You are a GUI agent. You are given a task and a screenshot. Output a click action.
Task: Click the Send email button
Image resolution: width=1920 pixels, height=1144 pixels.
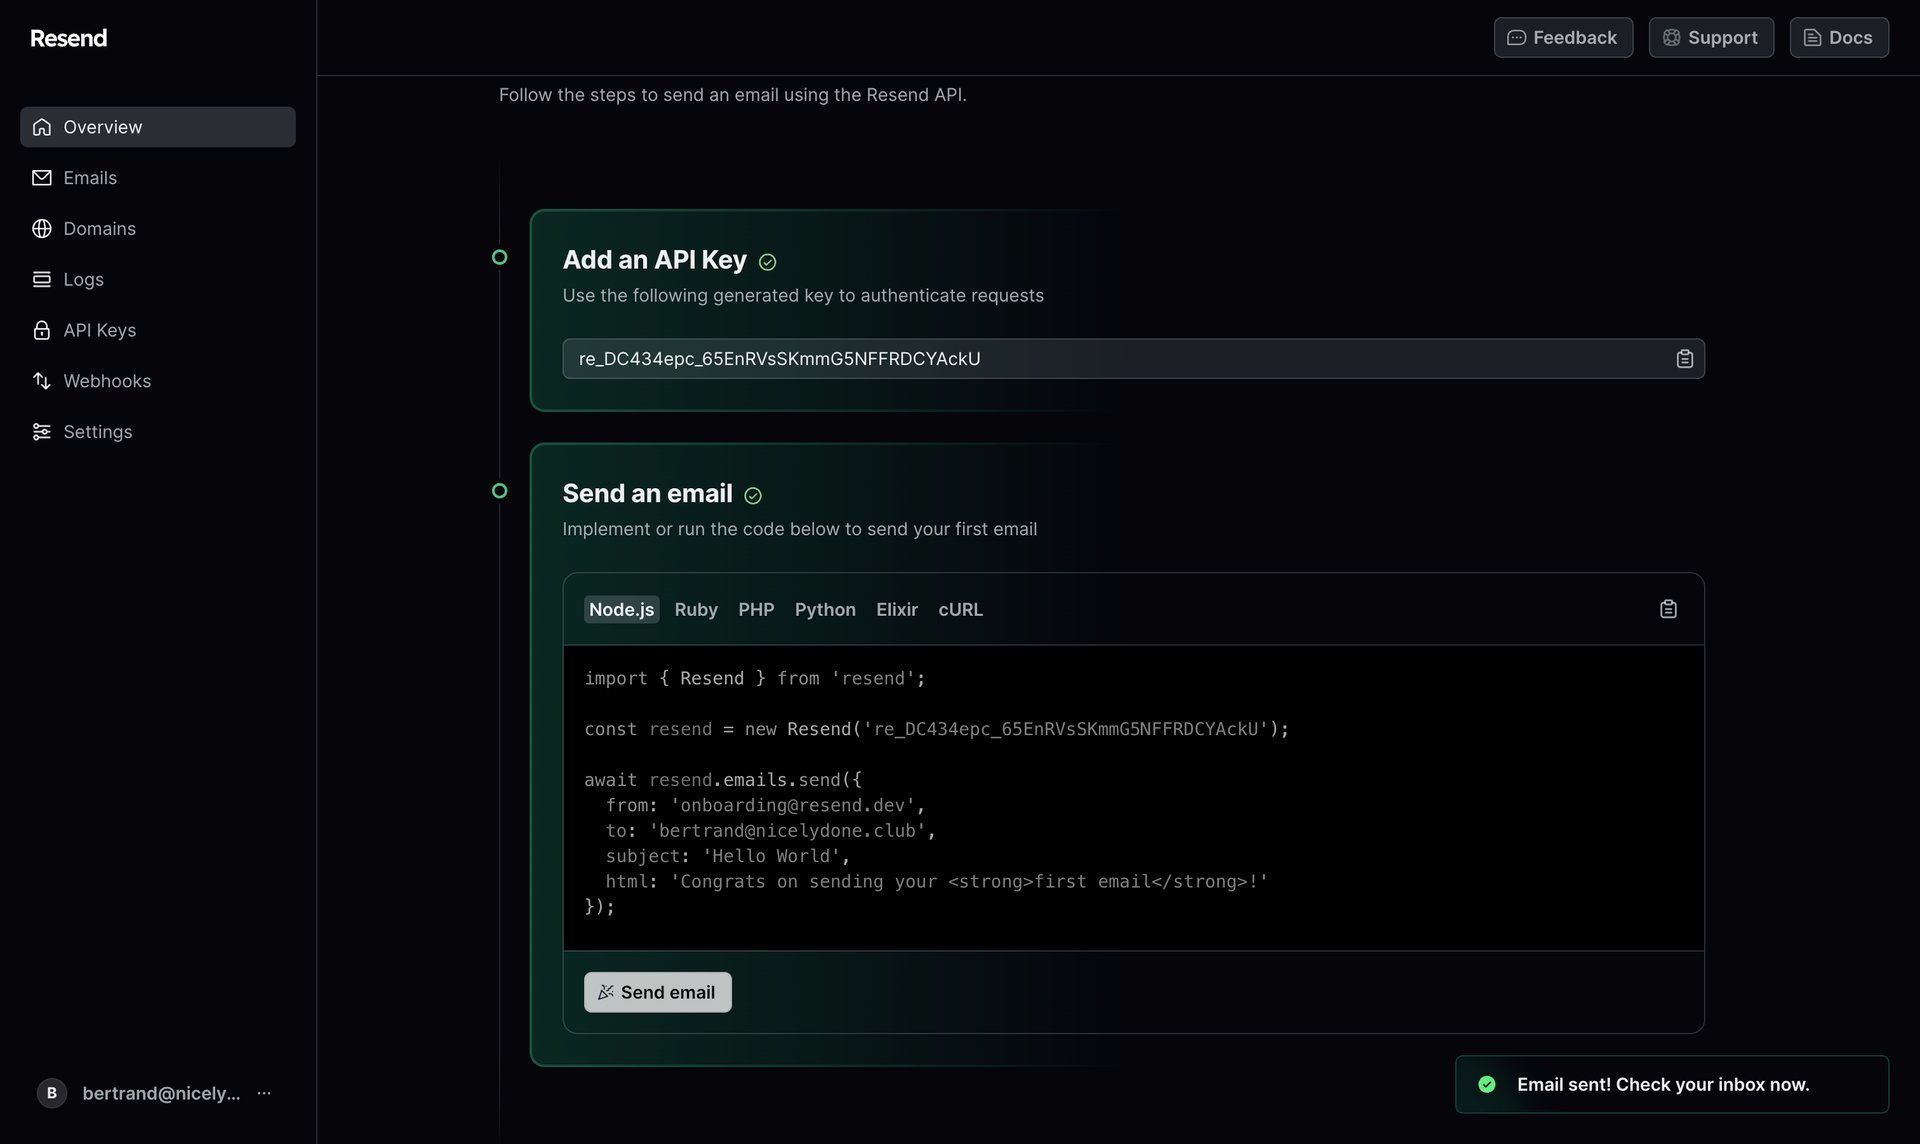657,991
